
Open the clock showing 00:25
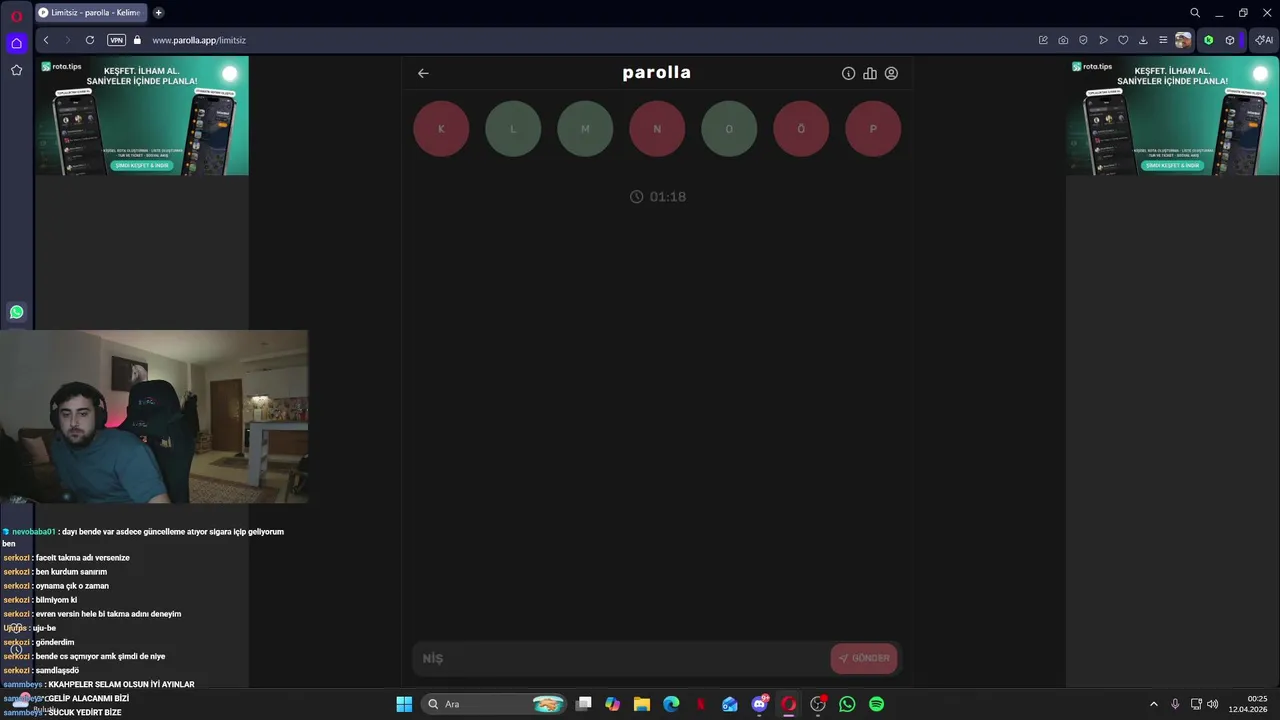[1249, 704]
